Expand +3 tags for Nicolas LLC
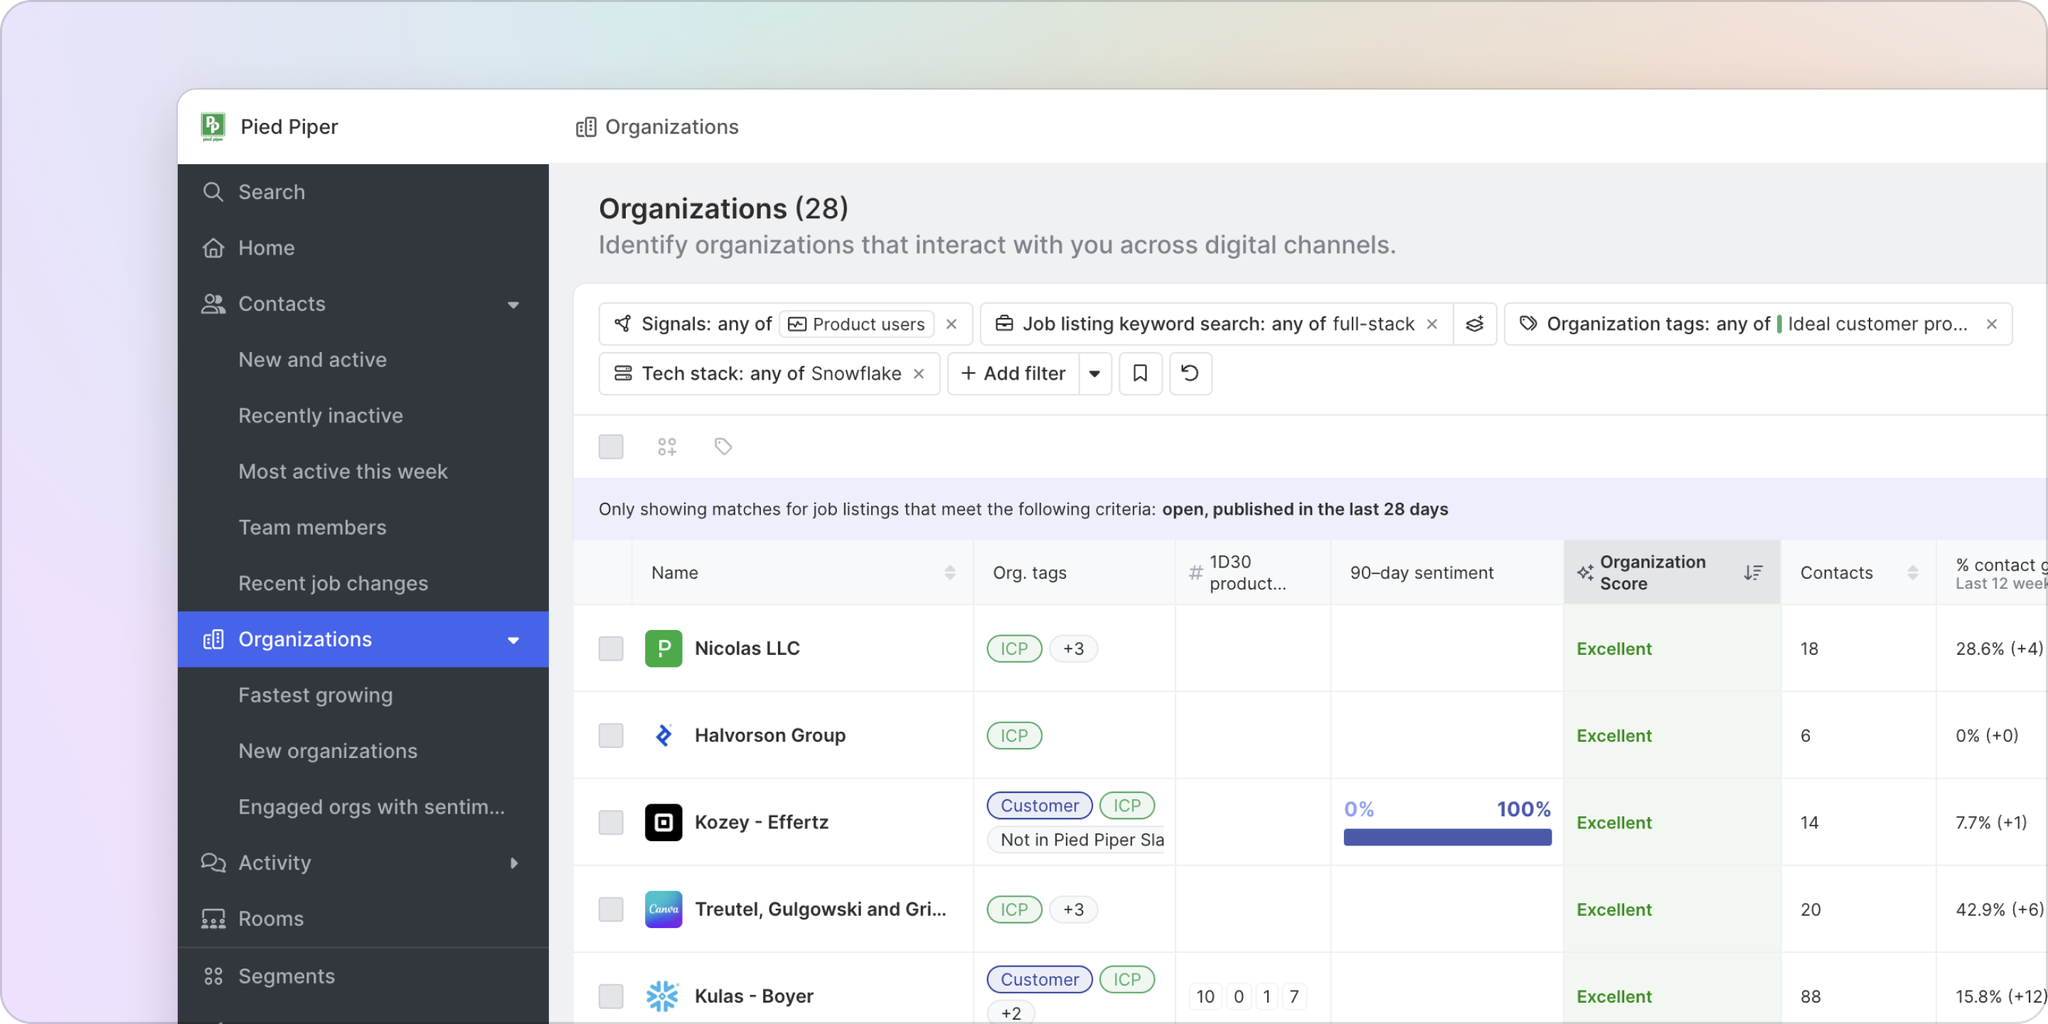Screen dimensions: 2048x1024 click(1073, 649)
